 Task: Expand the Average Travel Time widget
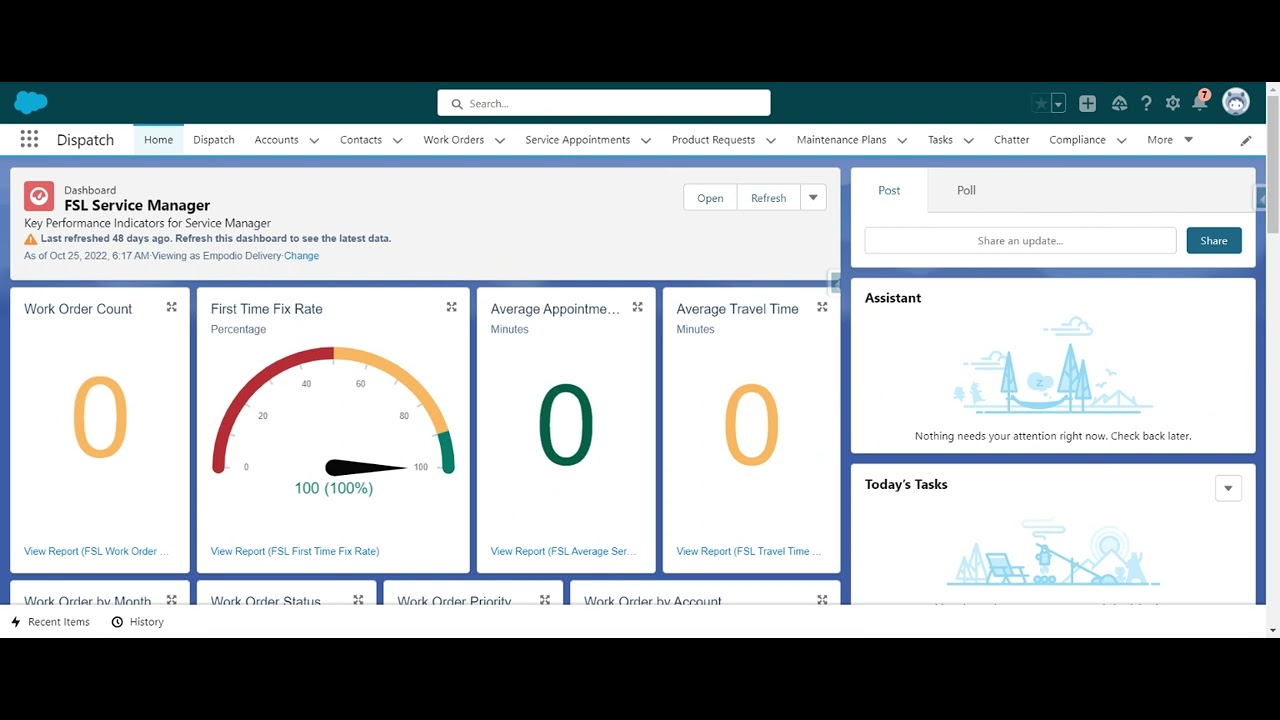pyautogui.click(x=822, y=308)
